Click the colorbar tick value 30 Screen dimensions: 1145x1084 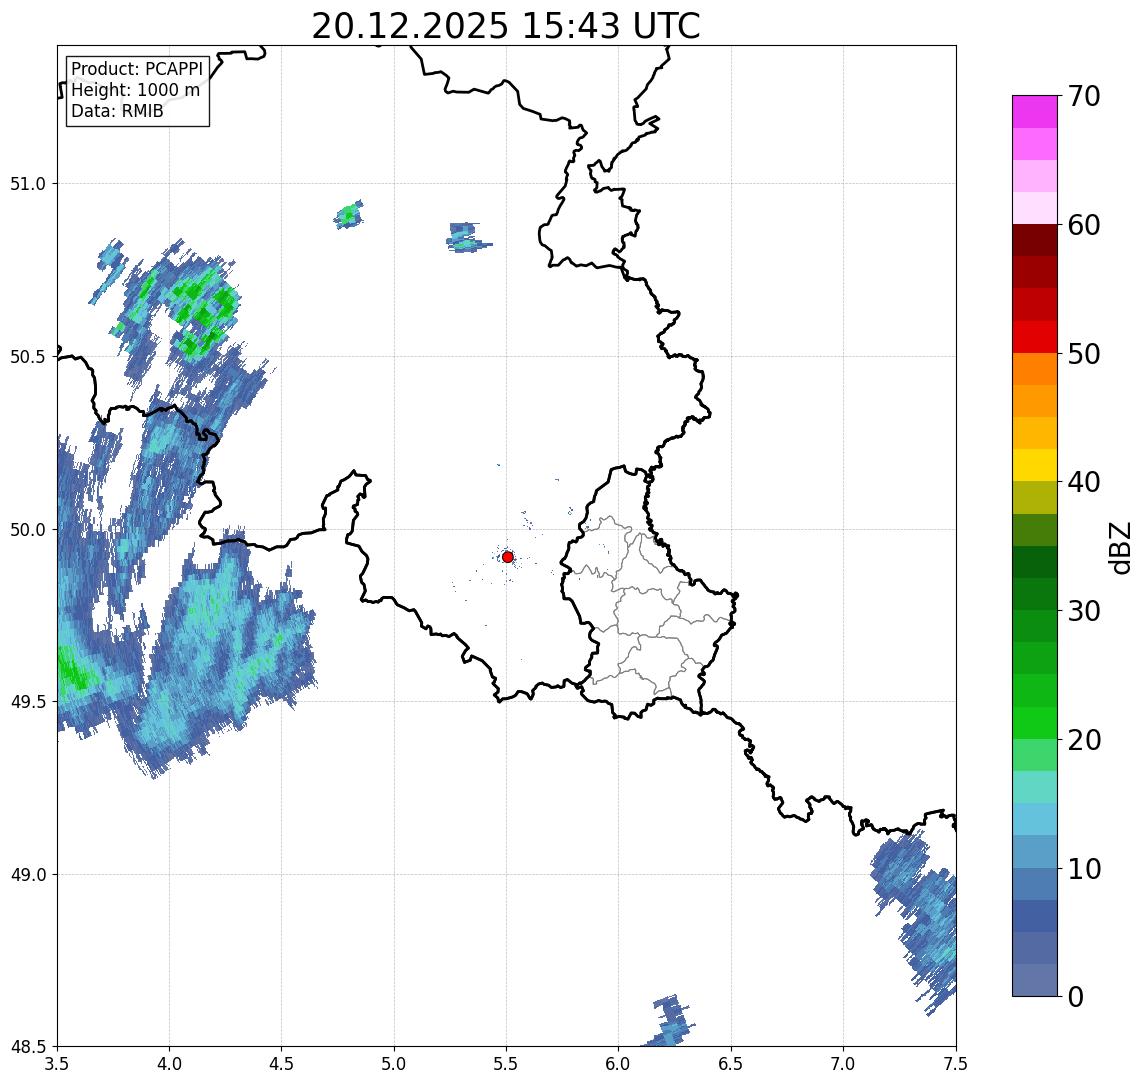click(x=1083, y=611)
